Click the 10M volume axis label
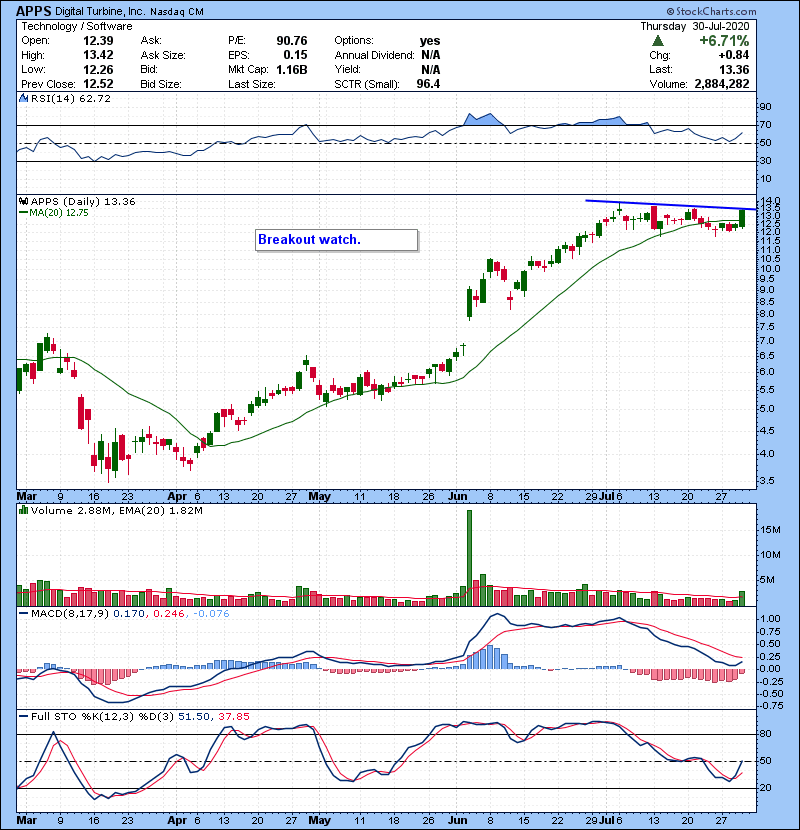This screenshot has height=830, width=800. (770, 555)
